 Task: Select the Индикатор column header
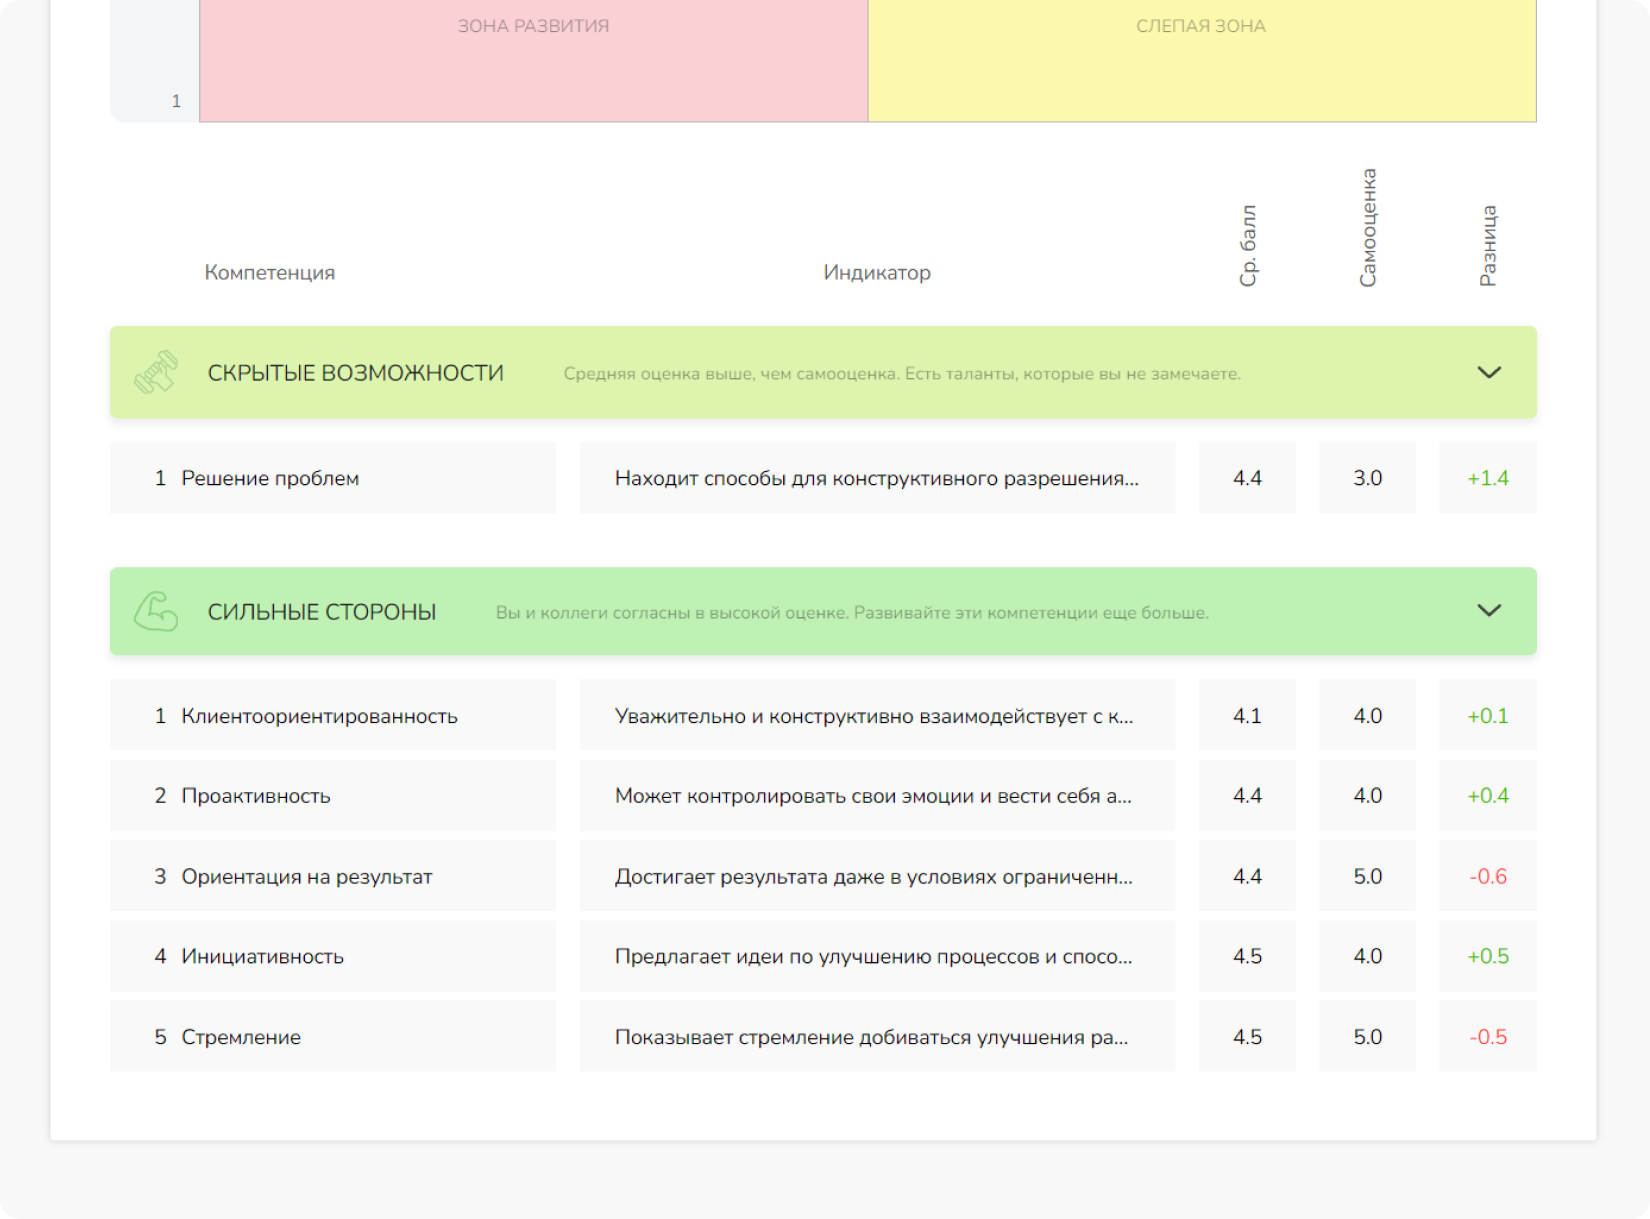876,273
